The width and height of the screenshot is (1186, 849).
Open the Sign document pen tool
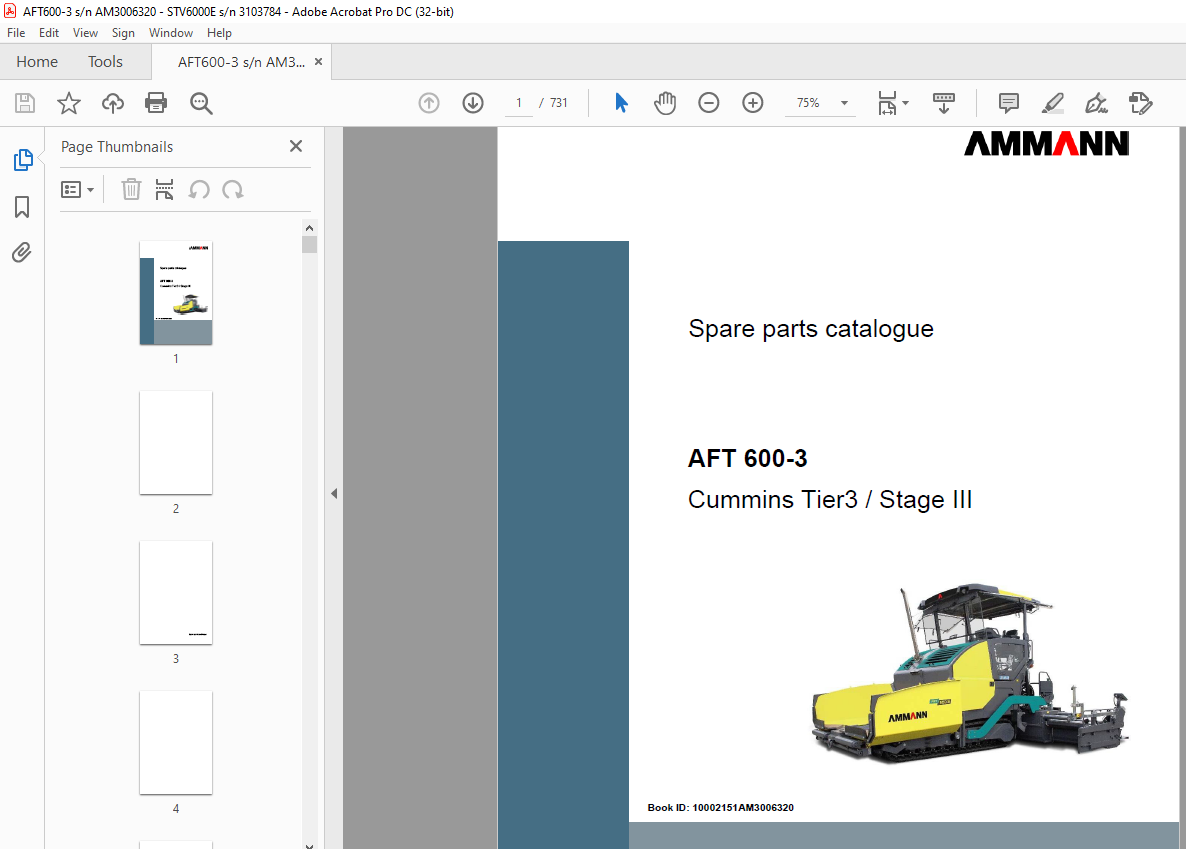[1096, 103]
